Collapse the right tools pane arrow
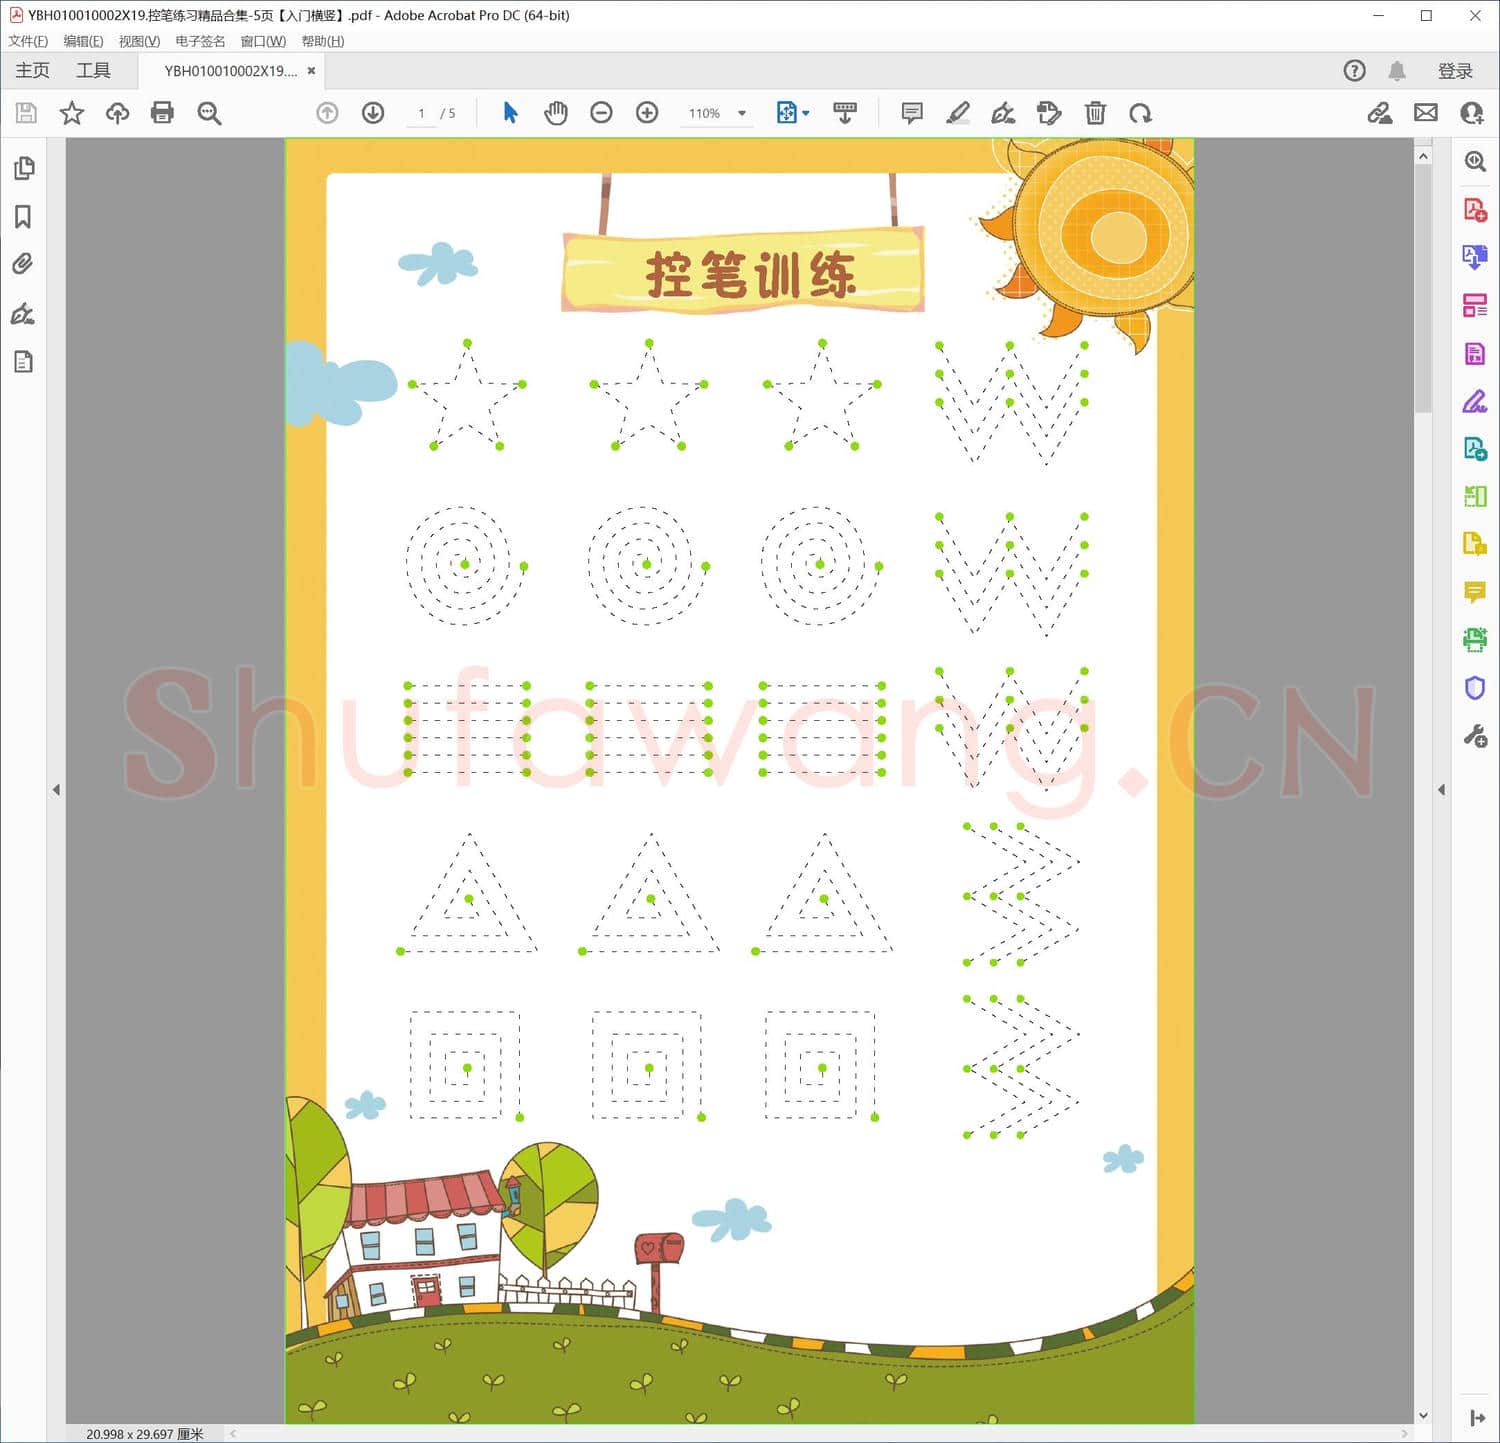The image size is (1500, 1443). coord(1441,790)
